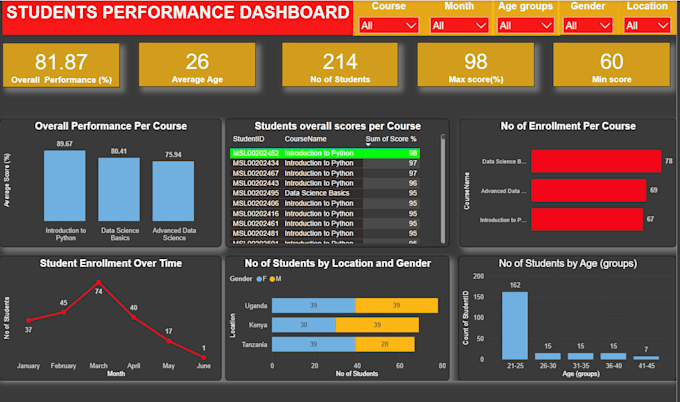
Task: Select Tanzania female bar segment
Action: pyautogui.click(x=314, y=344)
